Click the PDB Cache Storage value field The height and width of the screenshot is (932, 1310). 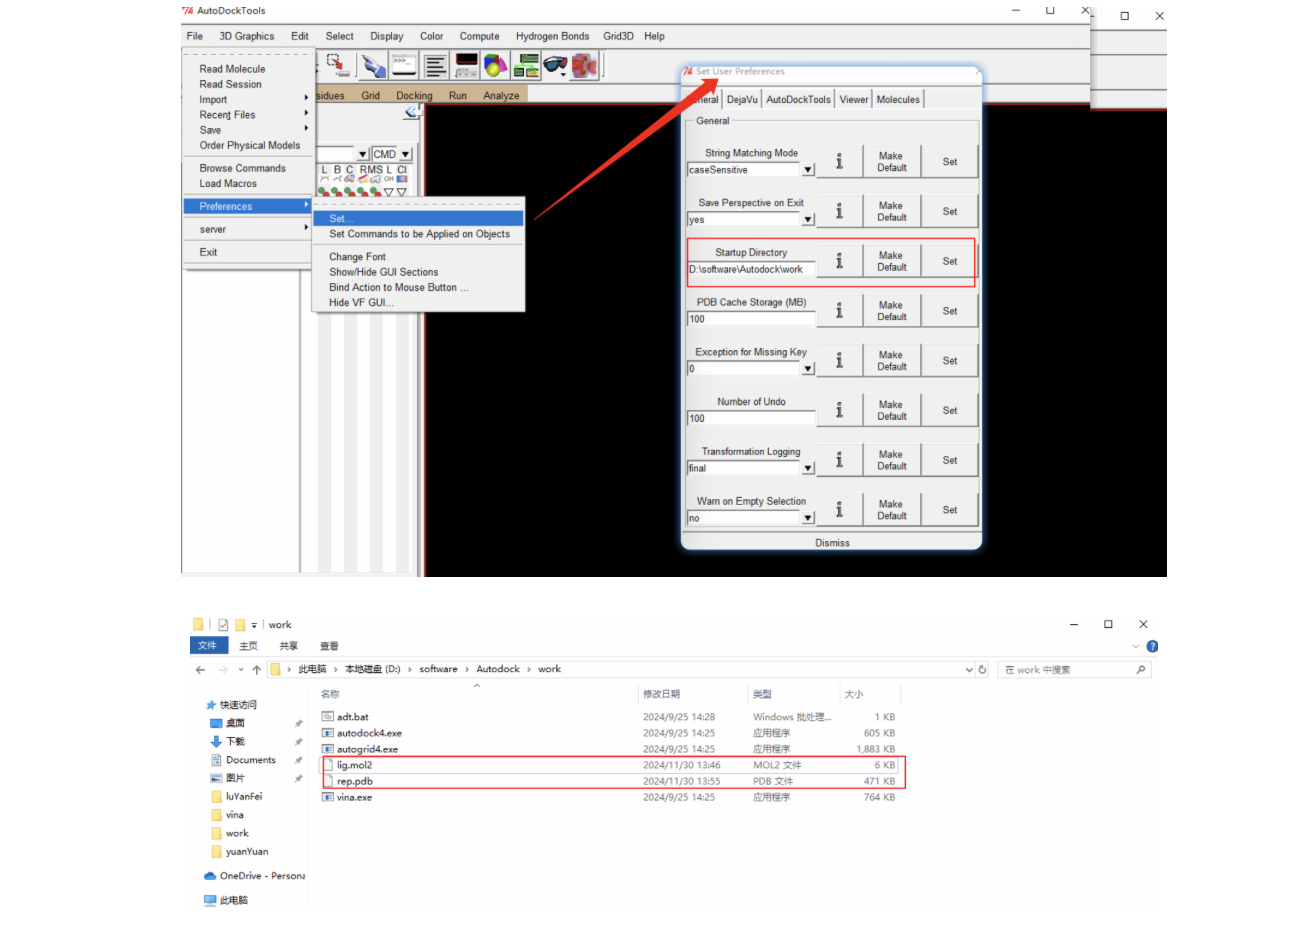(751, 319)
